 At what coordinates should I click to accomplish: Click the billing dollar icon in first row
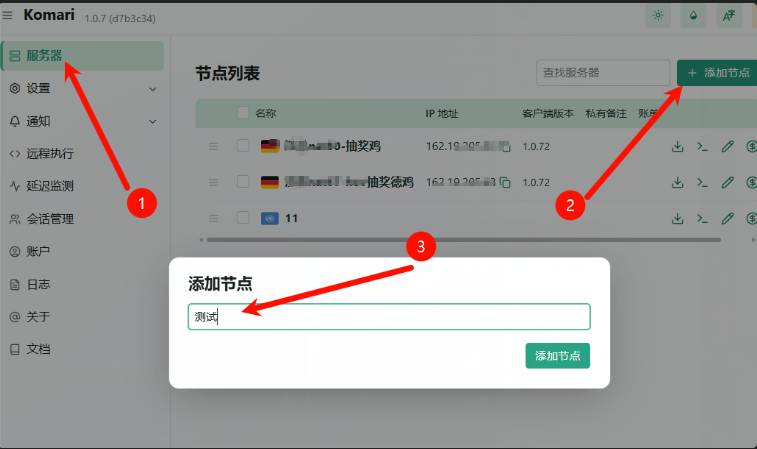[x=751, y=146]
